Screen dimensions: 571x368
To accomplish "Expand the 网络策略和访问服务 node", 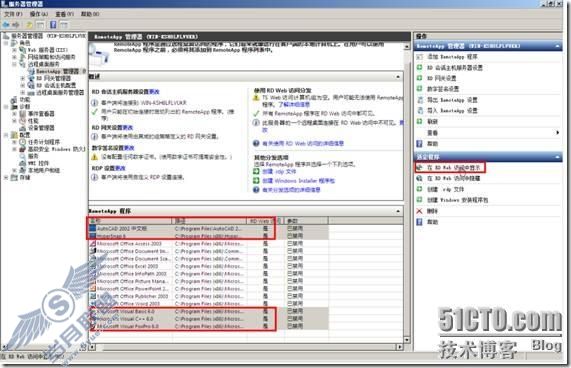I will (14, 57).
